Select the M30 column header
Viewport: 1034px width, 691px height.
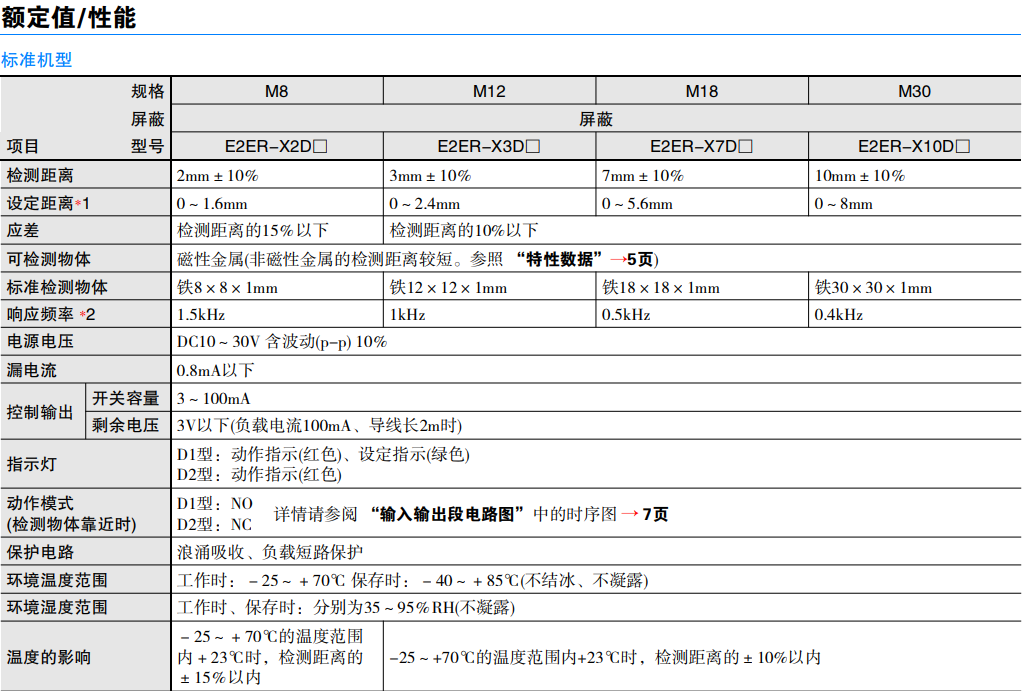[x=915, y=92]
